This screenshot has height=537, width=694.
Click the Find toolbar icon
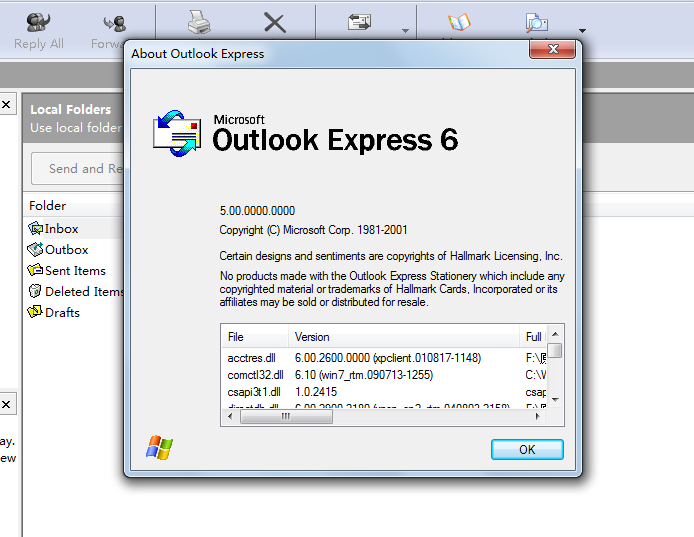[x=536, y=22]
